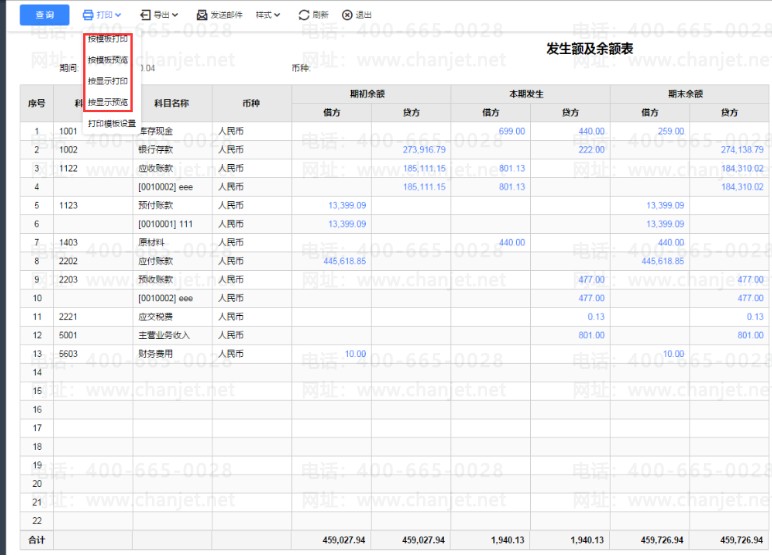
Task: Click the 预付账款 account name
Action: point(156,205)
